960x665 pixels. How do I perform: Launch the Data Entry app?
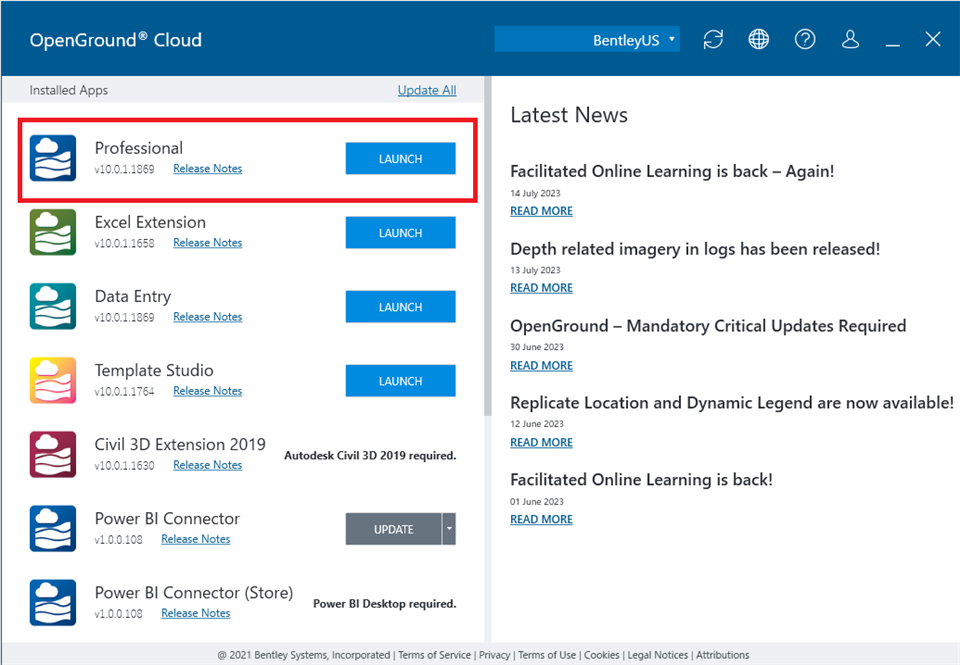[400, 307]
